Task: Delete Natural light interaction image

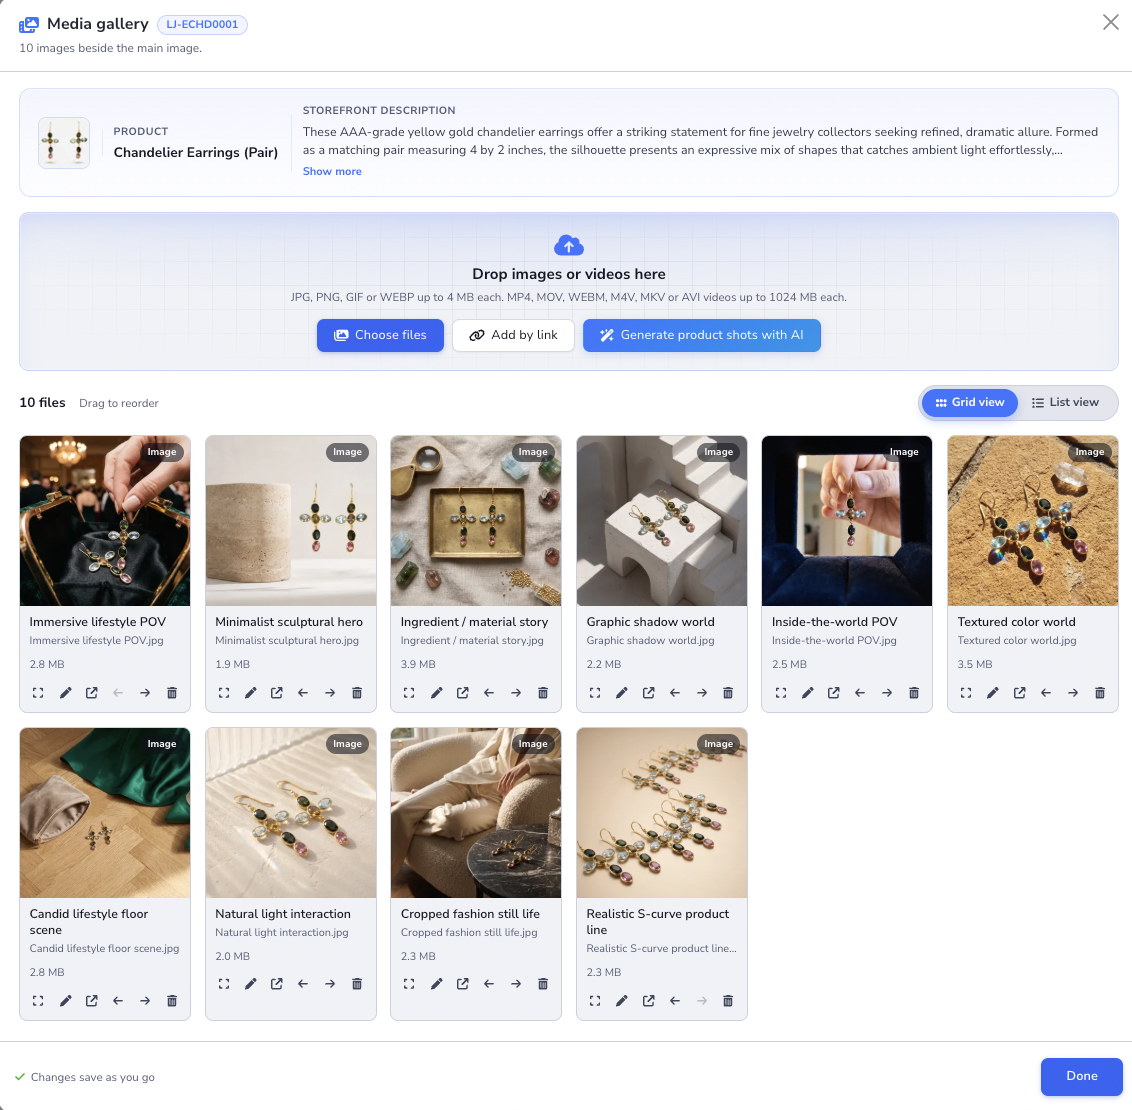Action: [x=357, y=984]
